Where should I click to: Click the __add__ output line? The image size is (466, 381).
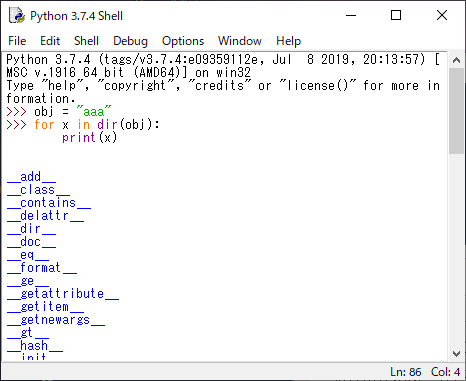[x=31, y=177]
